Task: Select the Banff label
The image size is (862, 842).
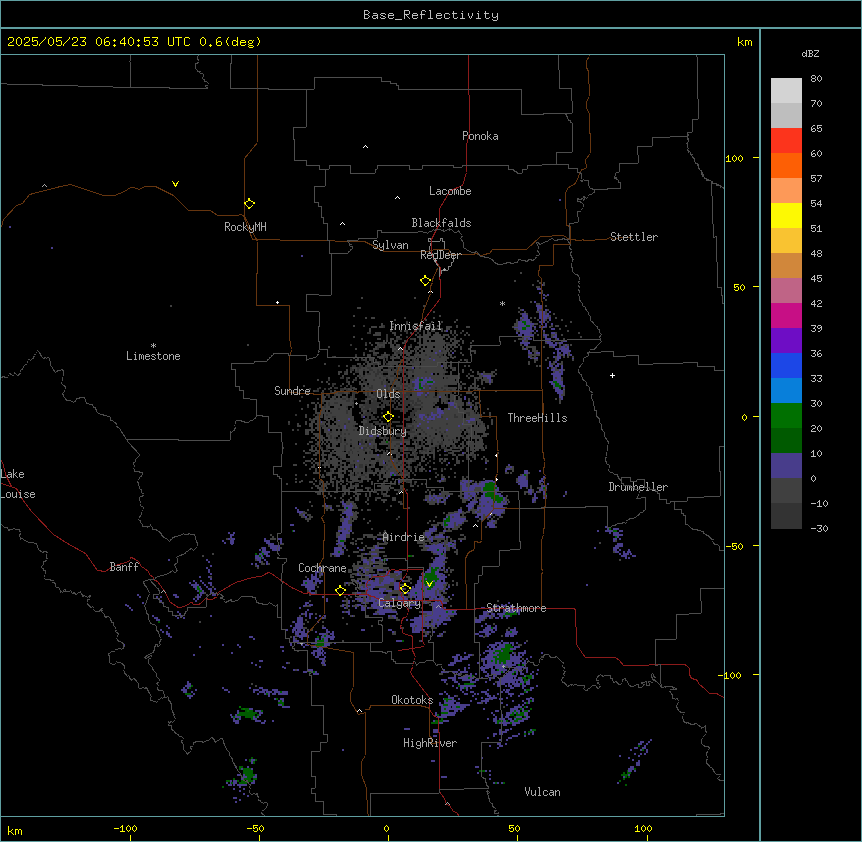Action: [x=124, y=567]
